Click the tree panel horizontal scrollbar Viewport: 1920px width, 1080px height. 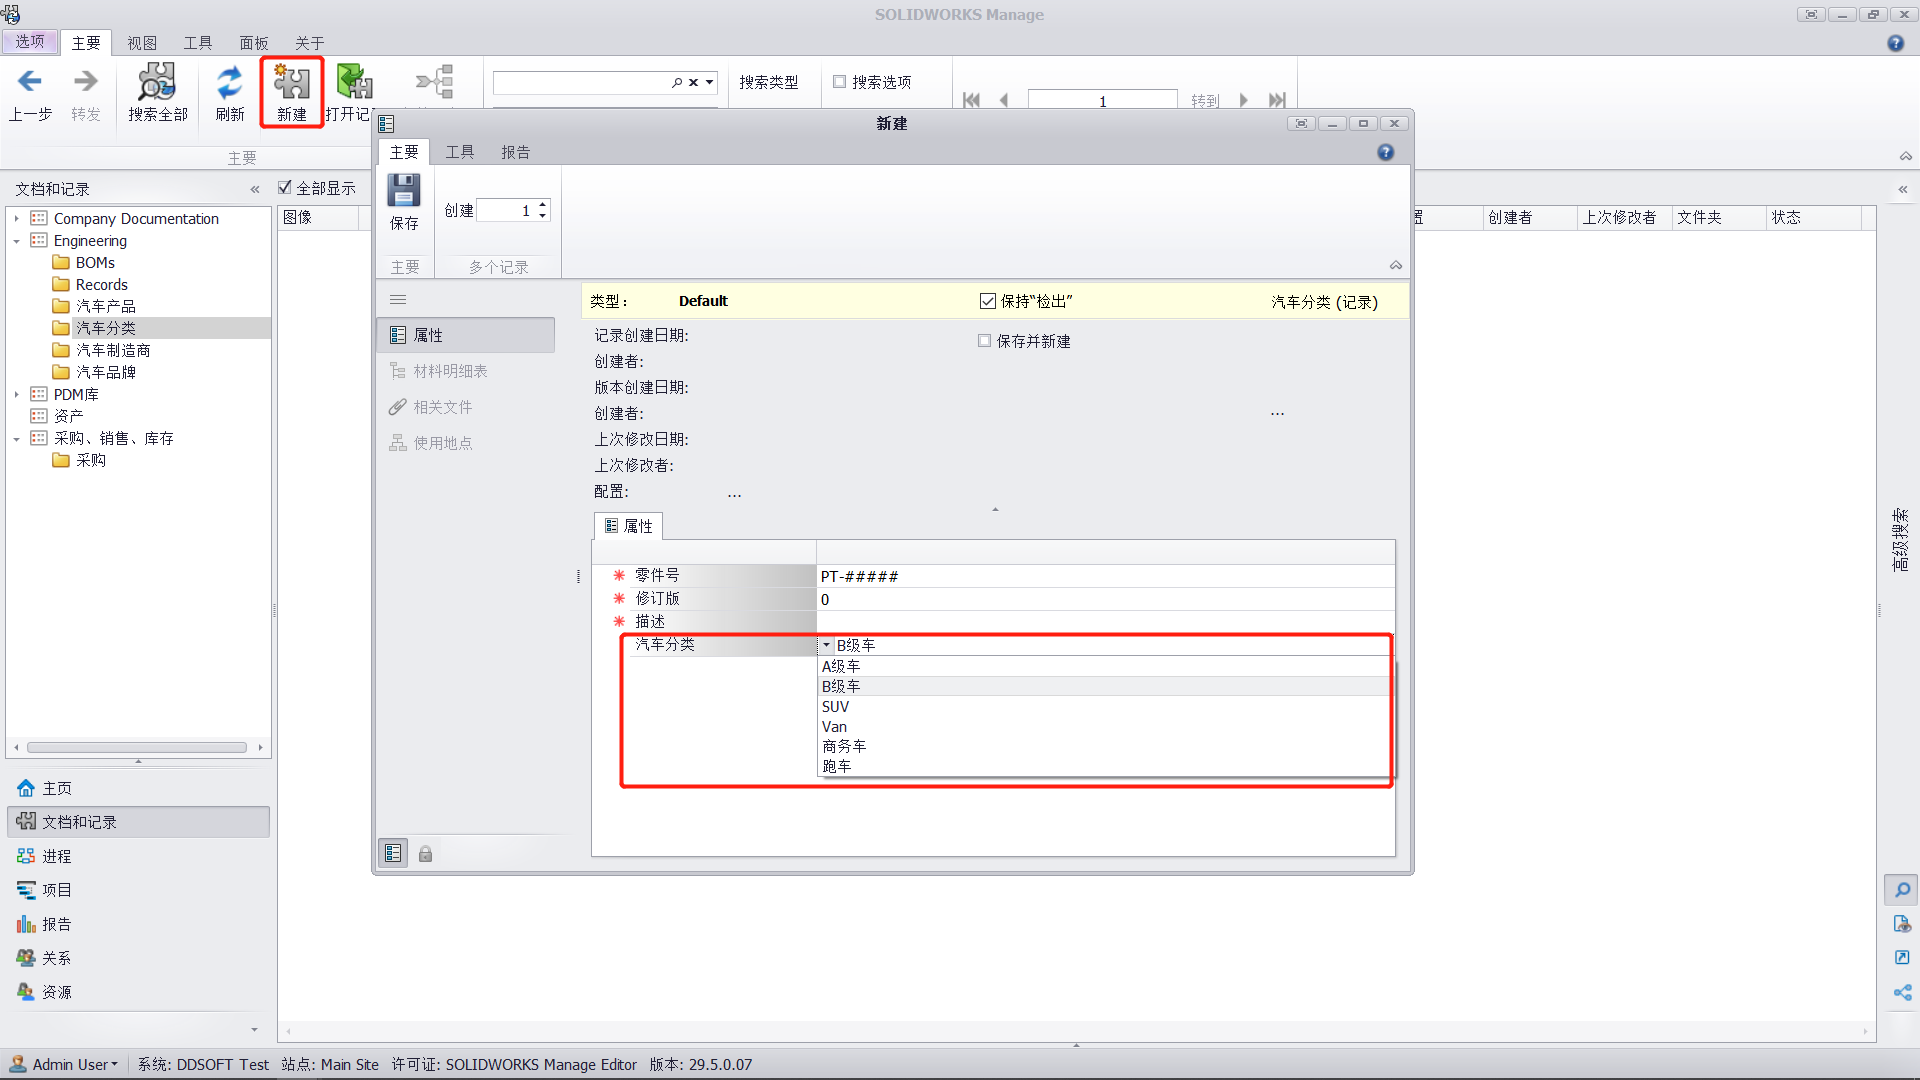137,747
